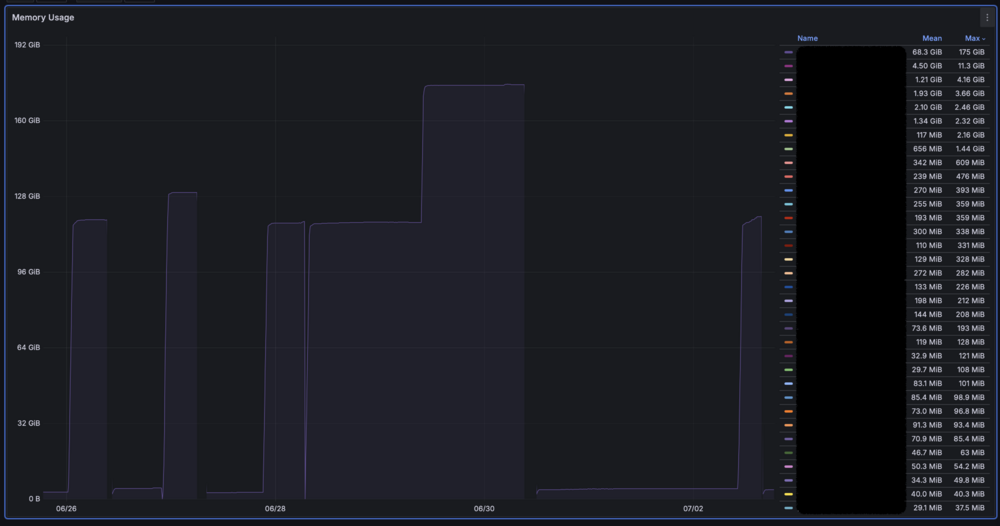Toggle sort direction on the Max column header
This screenshot has width=1000, height=526.
coord(974,38)
